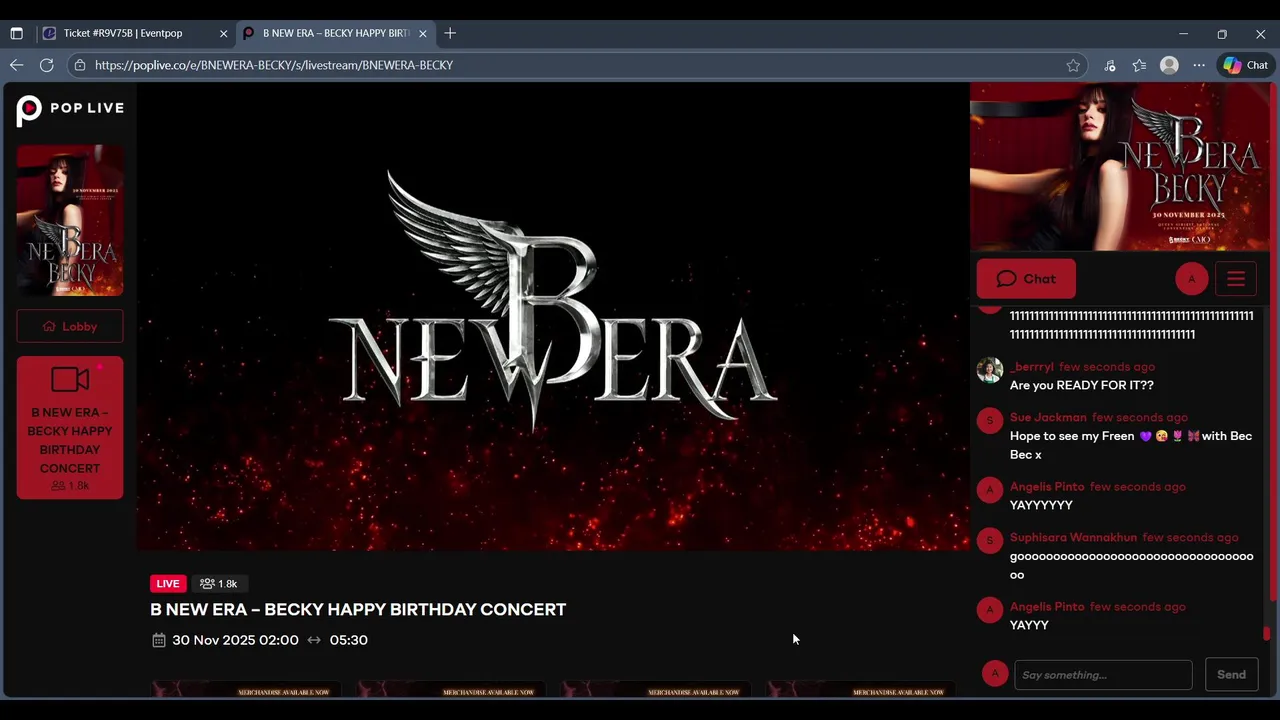1280x720 pixels.
Task: Switch to Ticket #R9V75B Eventpop tab
Action: (x=135, y=33)
